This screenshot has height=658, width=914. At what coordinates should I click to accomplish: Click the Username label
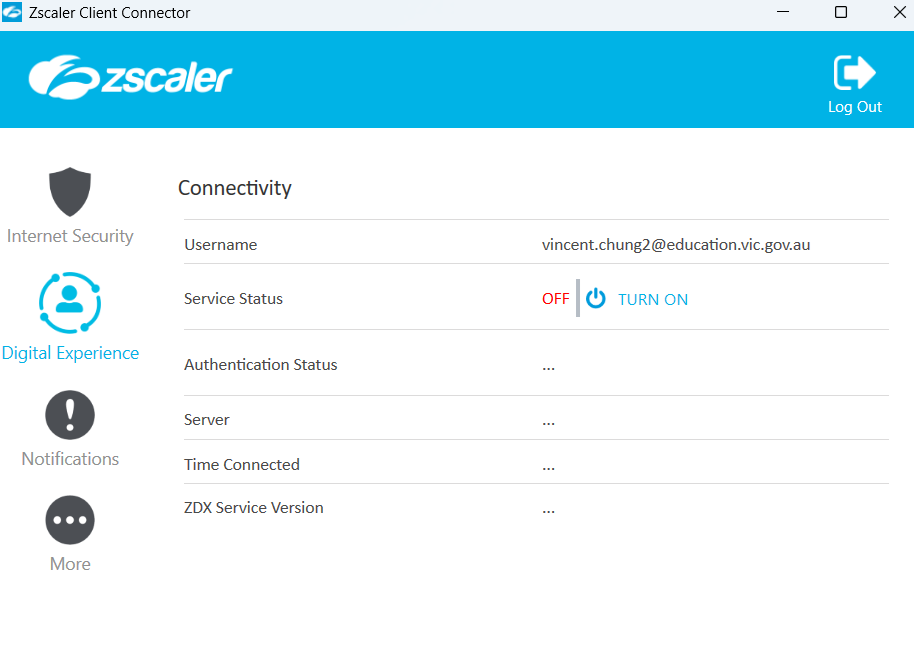pyautogui.click(x=220, y=245)
